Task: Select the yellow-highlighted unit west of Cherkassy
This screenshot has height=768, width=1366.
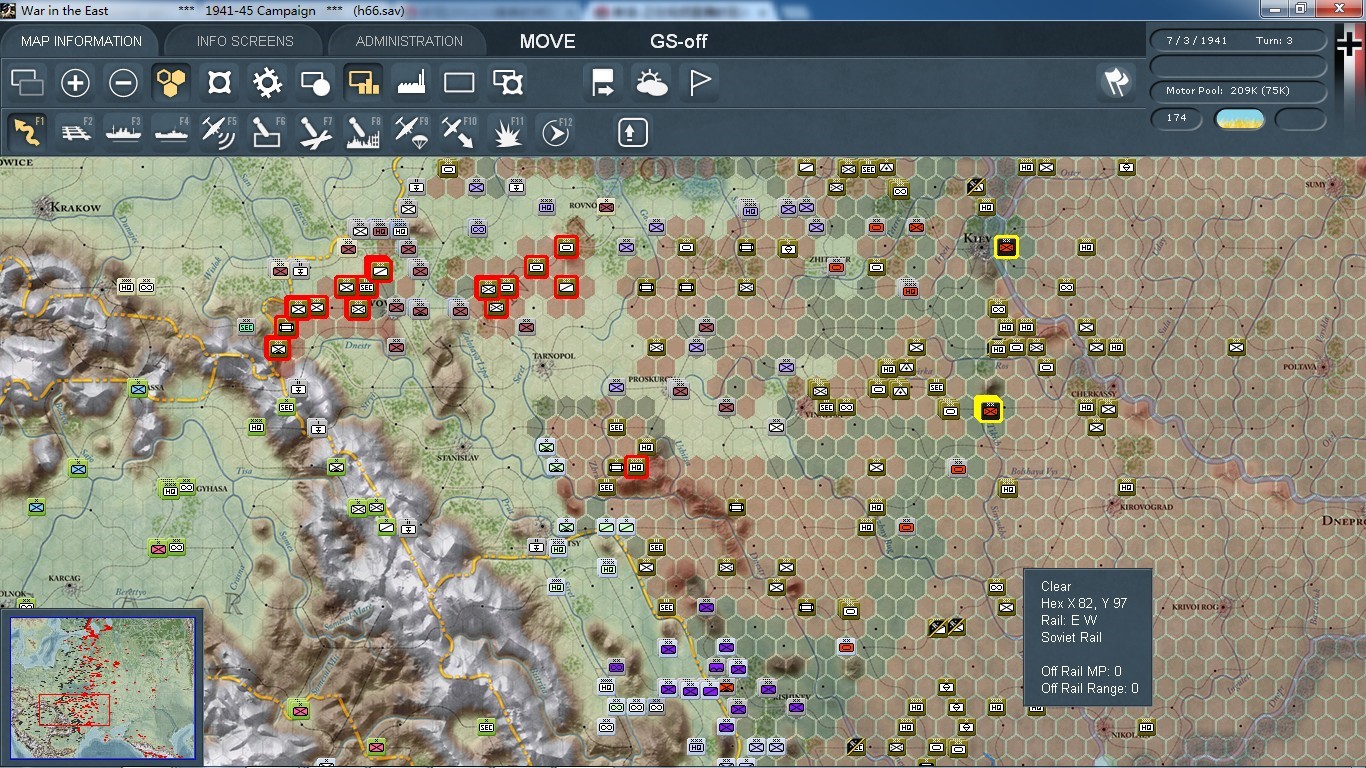Action: pos(989,409)
